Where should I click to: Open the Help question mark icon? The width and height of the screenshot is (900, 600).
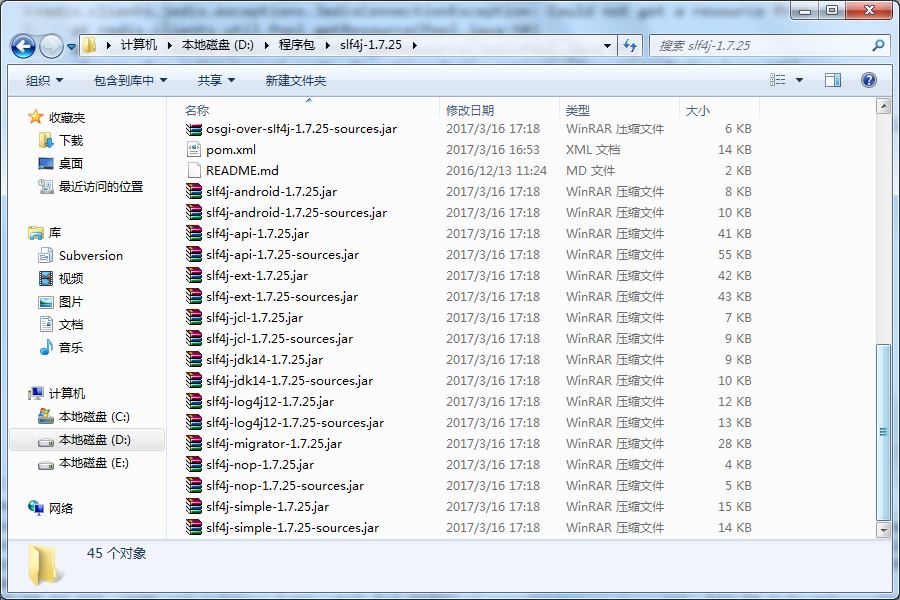(x=868, y=80)
